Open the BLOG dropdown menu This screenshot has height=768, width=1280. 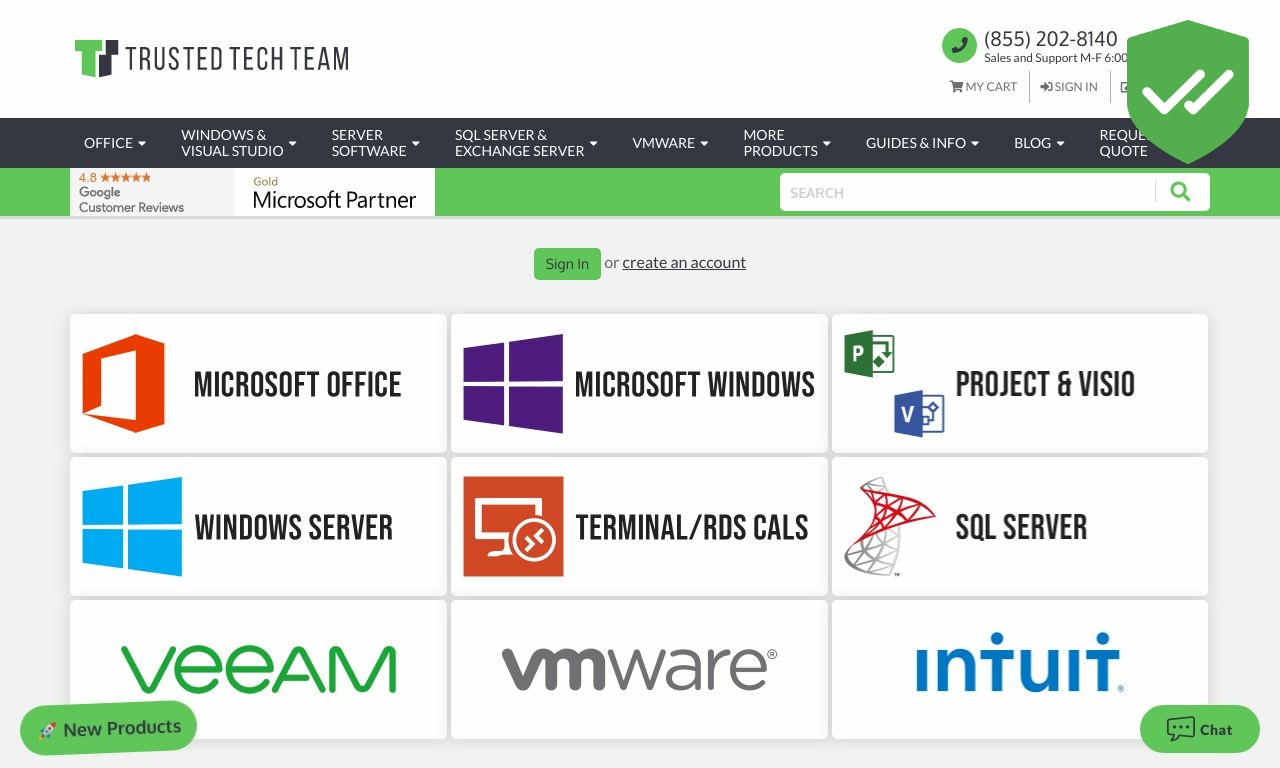pyautogui.click(x=1039, y=143)
